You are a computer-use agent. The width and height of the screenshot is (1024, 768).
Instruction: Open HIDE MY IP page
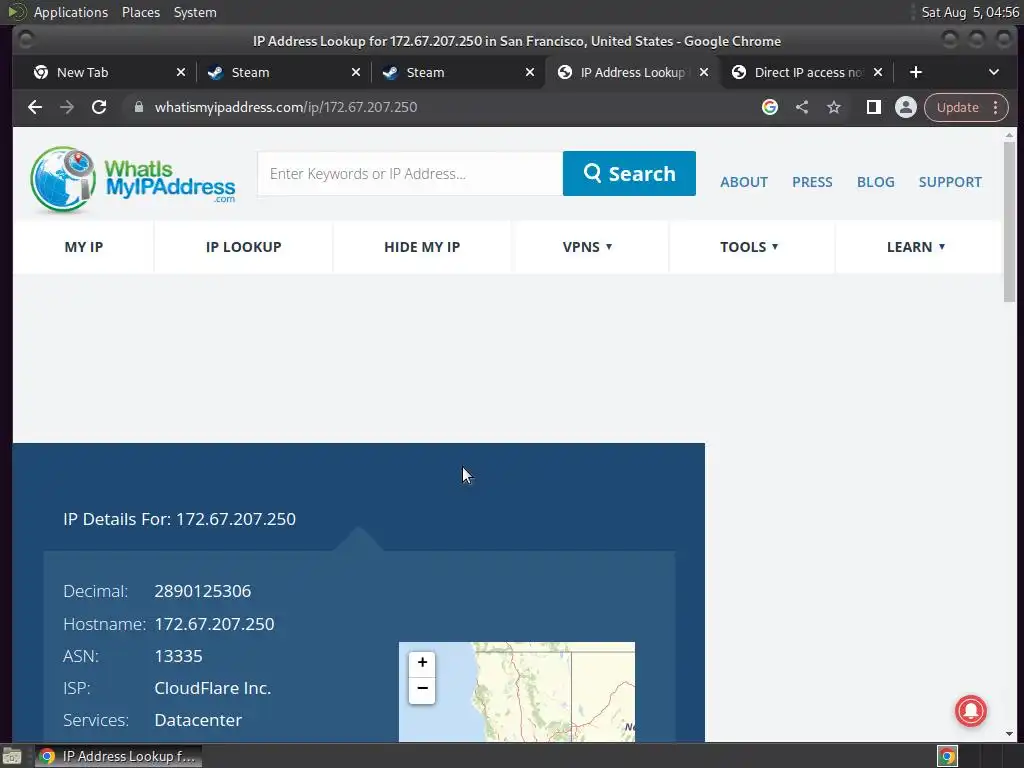click(x=422, y=247)
